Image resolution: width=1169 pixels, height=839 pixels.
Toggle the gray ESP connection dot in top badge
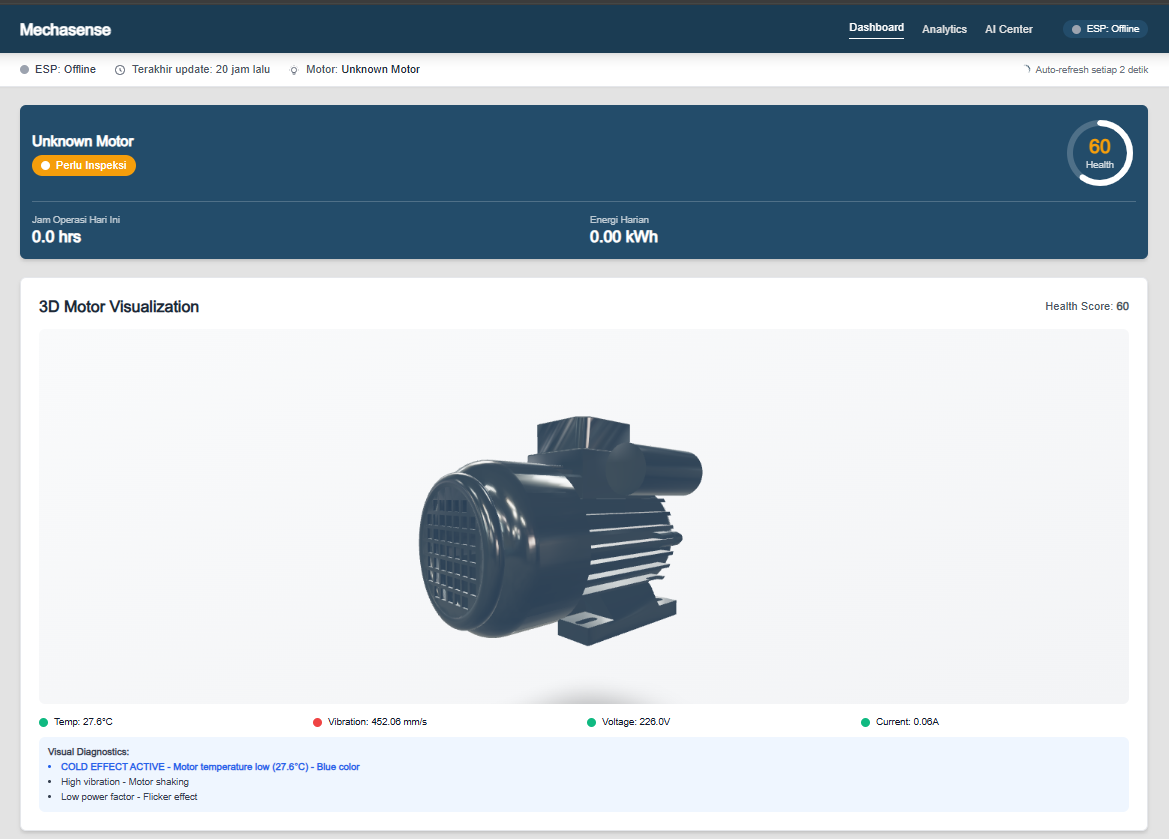point(1074,28)
